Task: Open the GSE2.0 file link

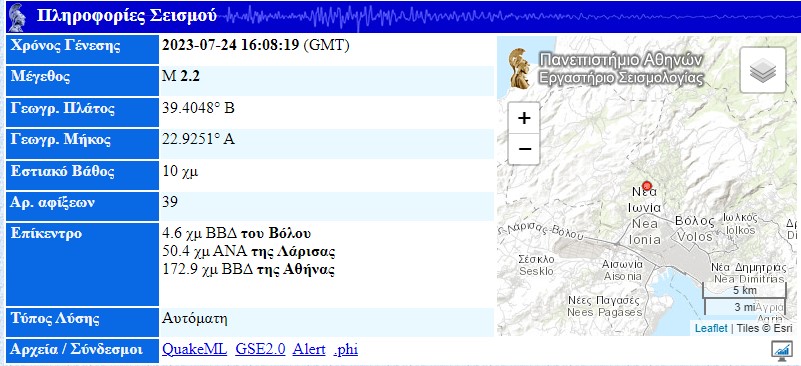Action: pyautogui.click(x=260, y=350)
